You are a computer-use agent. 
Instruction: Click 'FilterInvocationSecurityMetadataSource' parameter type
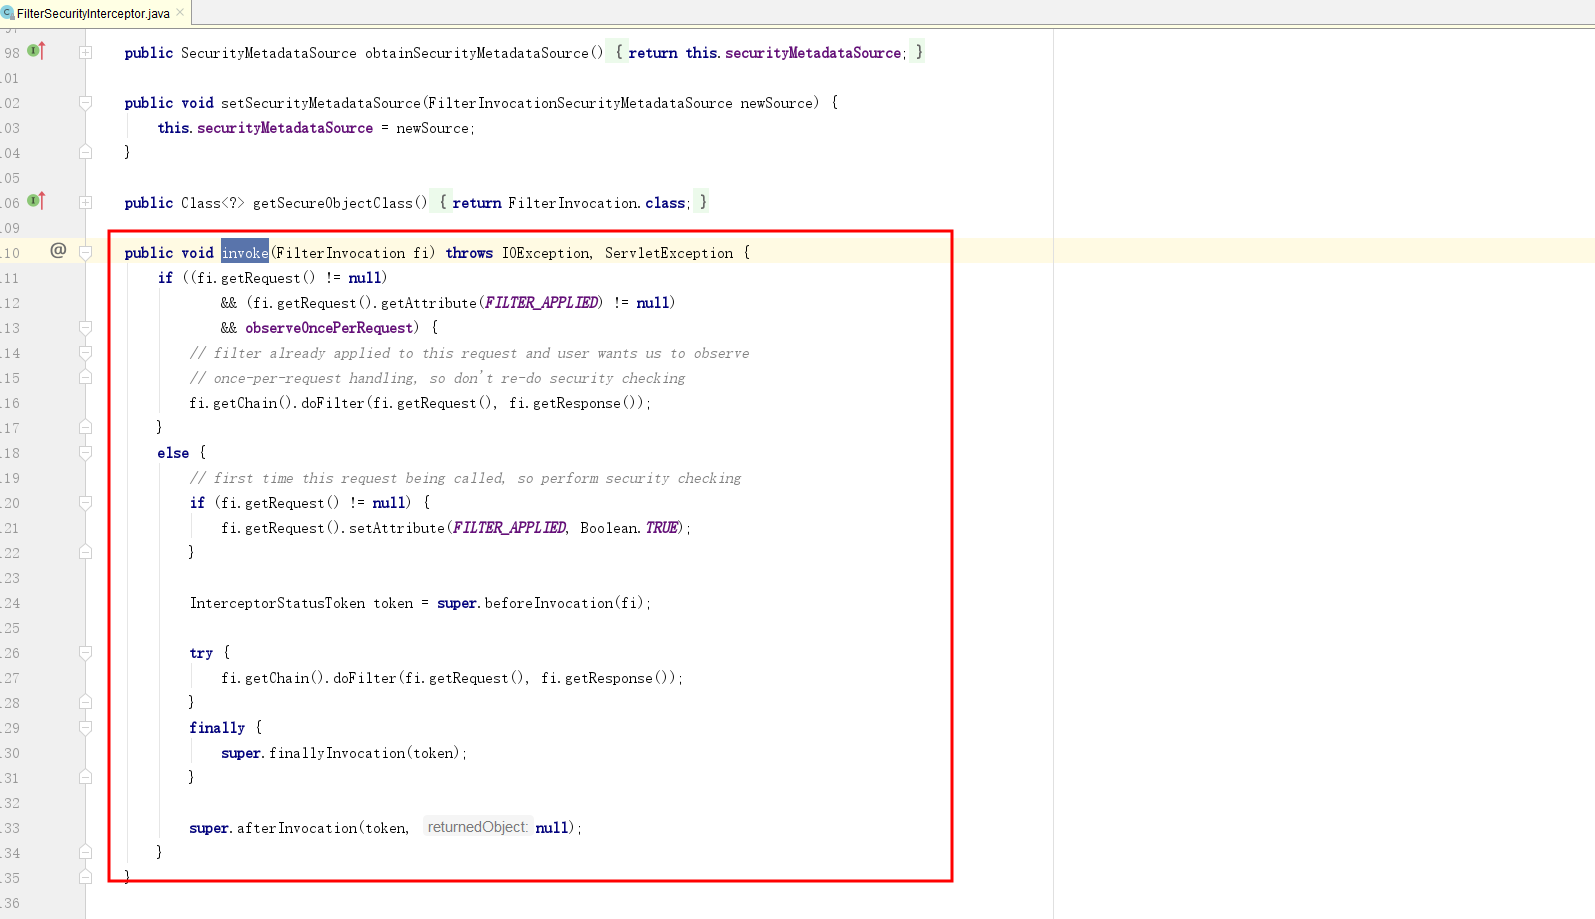click(x=581, y=103)
